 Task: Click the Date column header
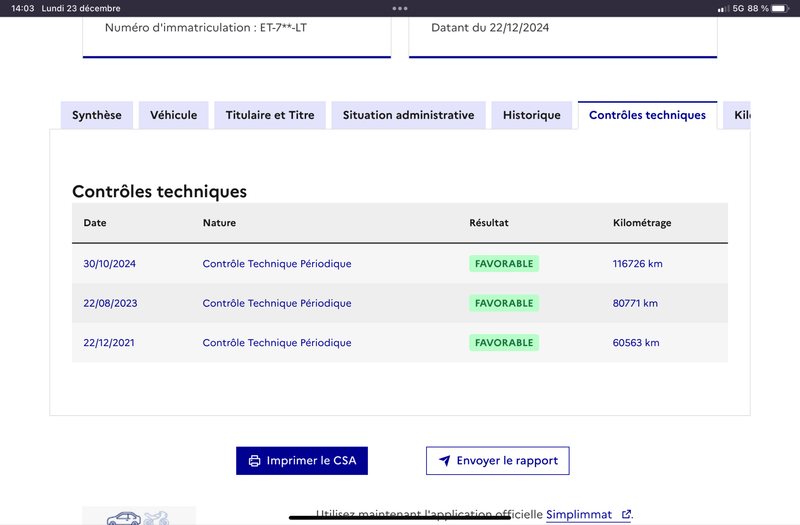pos(95,223)
